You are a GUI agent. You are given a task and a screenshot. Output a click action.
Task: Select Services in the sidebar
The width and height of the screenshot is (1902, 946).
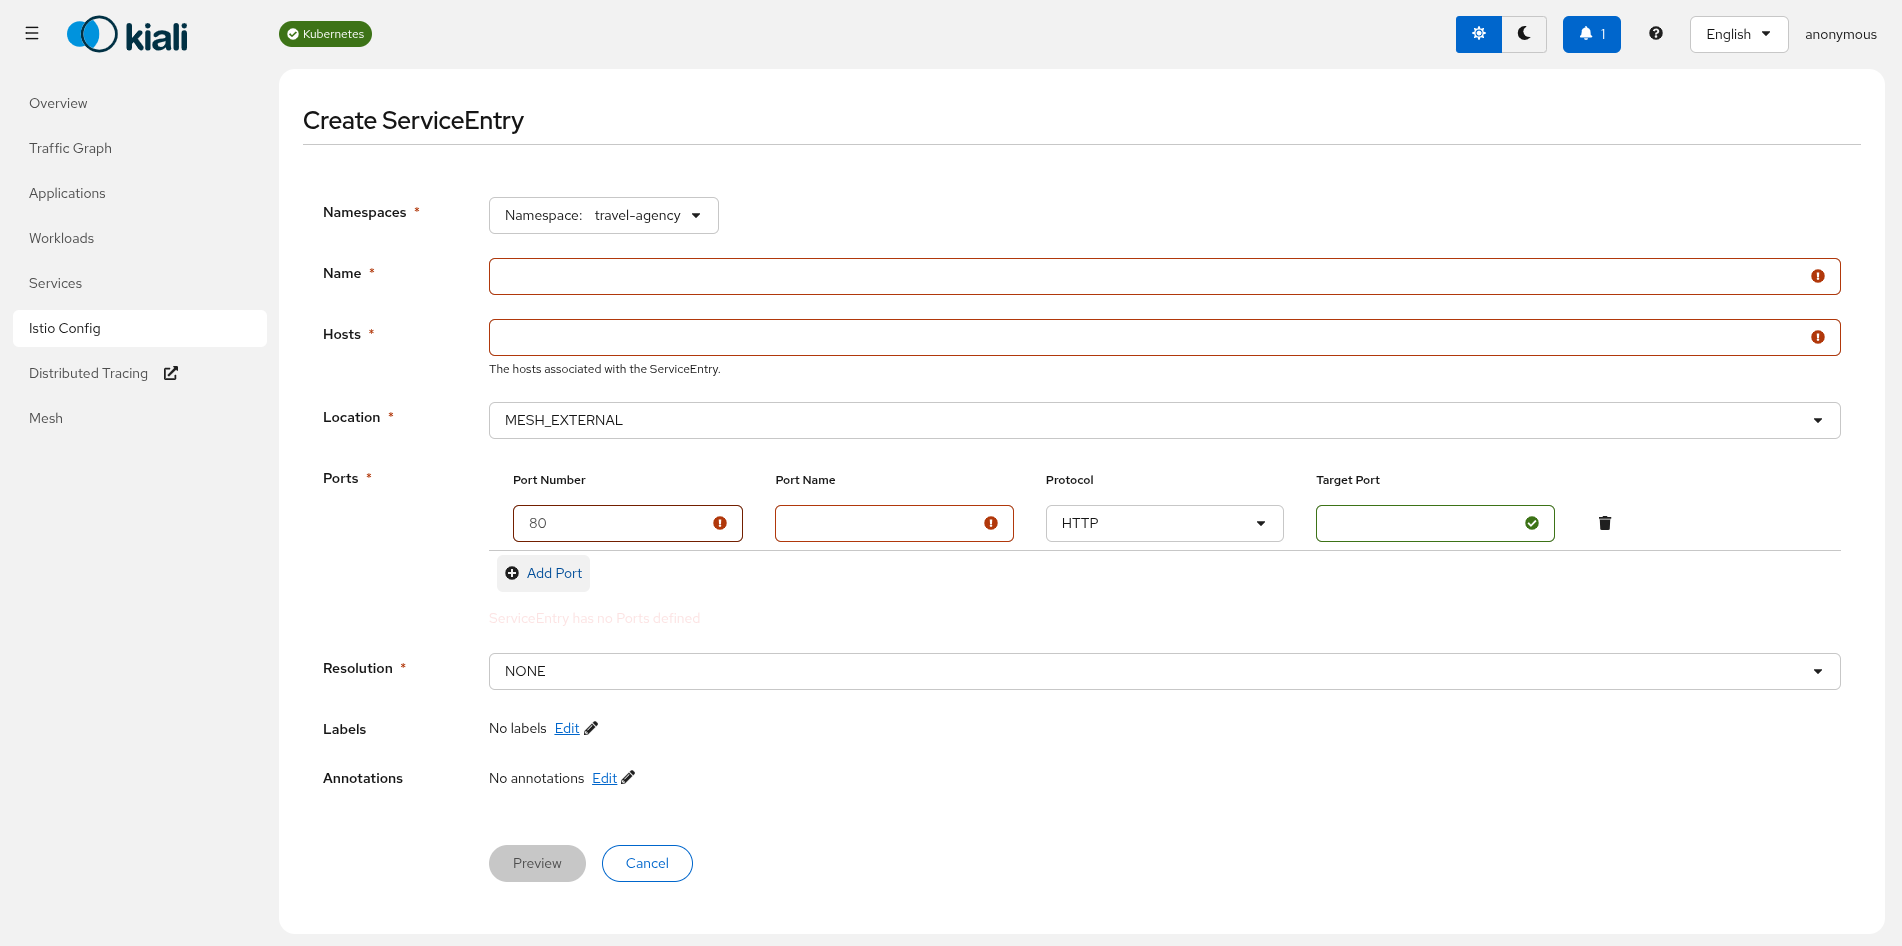tap(55, 283)
